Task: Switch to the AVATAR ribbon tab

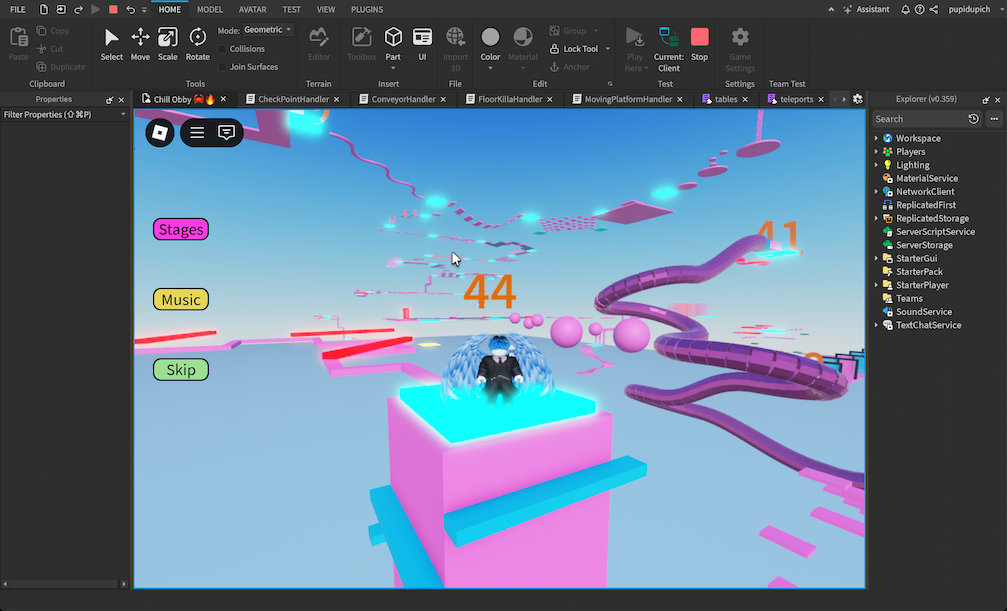Action: [x=252, y=10]
